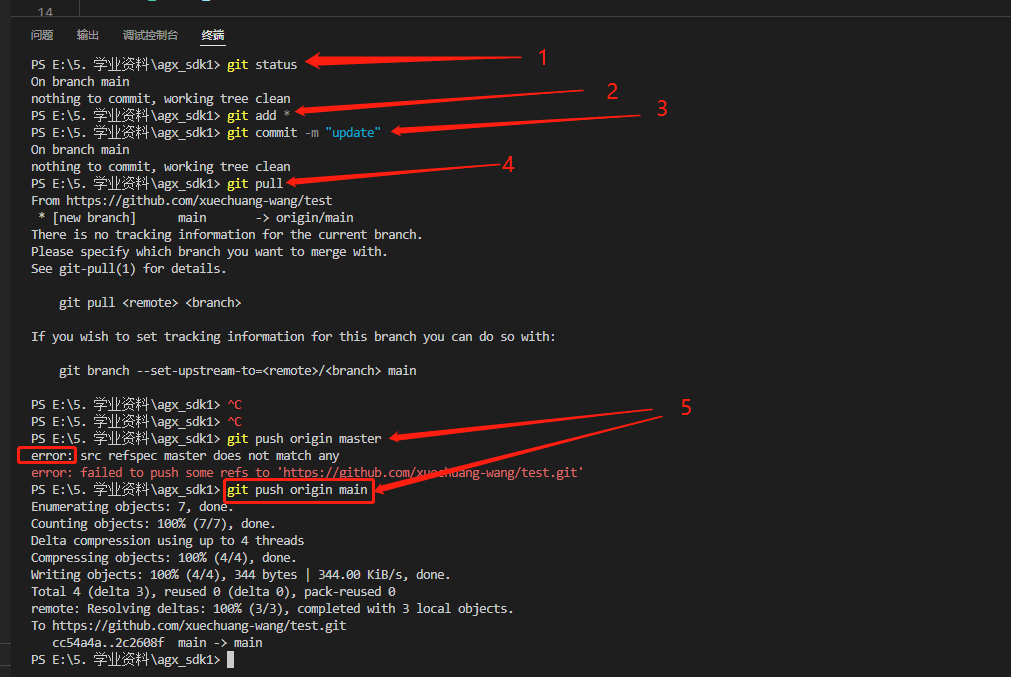Image resolution: width=1011 pixels, height=677 pixels.
Task: Open the 输出 panel tab
Action: tap(88, 35)
